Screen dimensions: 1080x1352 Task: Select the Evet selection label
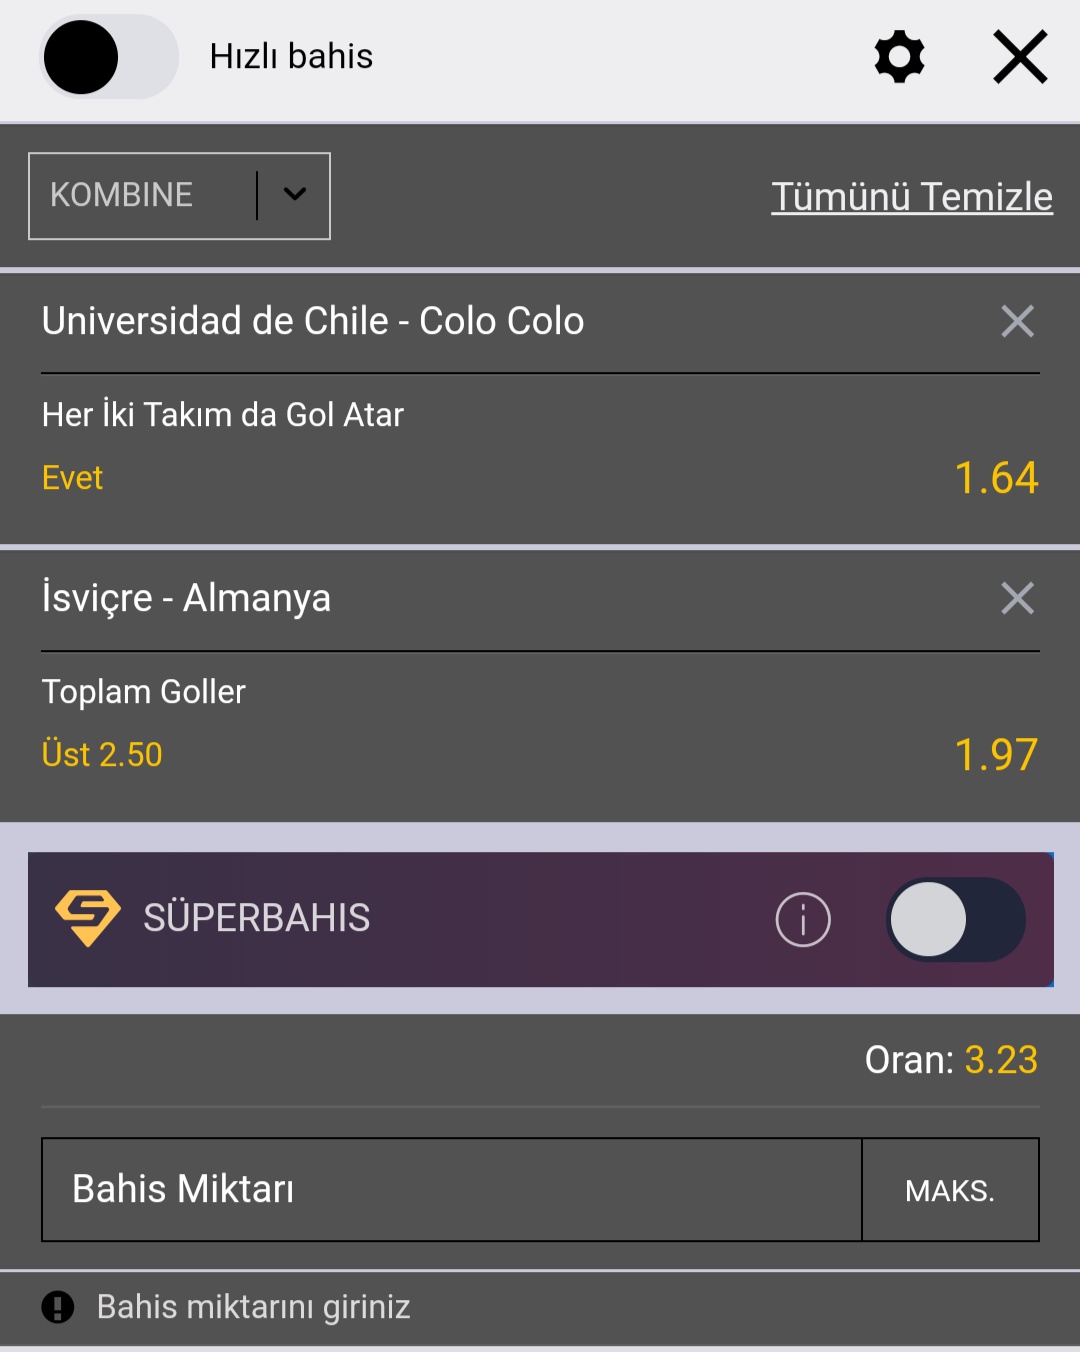click(72, 478)
